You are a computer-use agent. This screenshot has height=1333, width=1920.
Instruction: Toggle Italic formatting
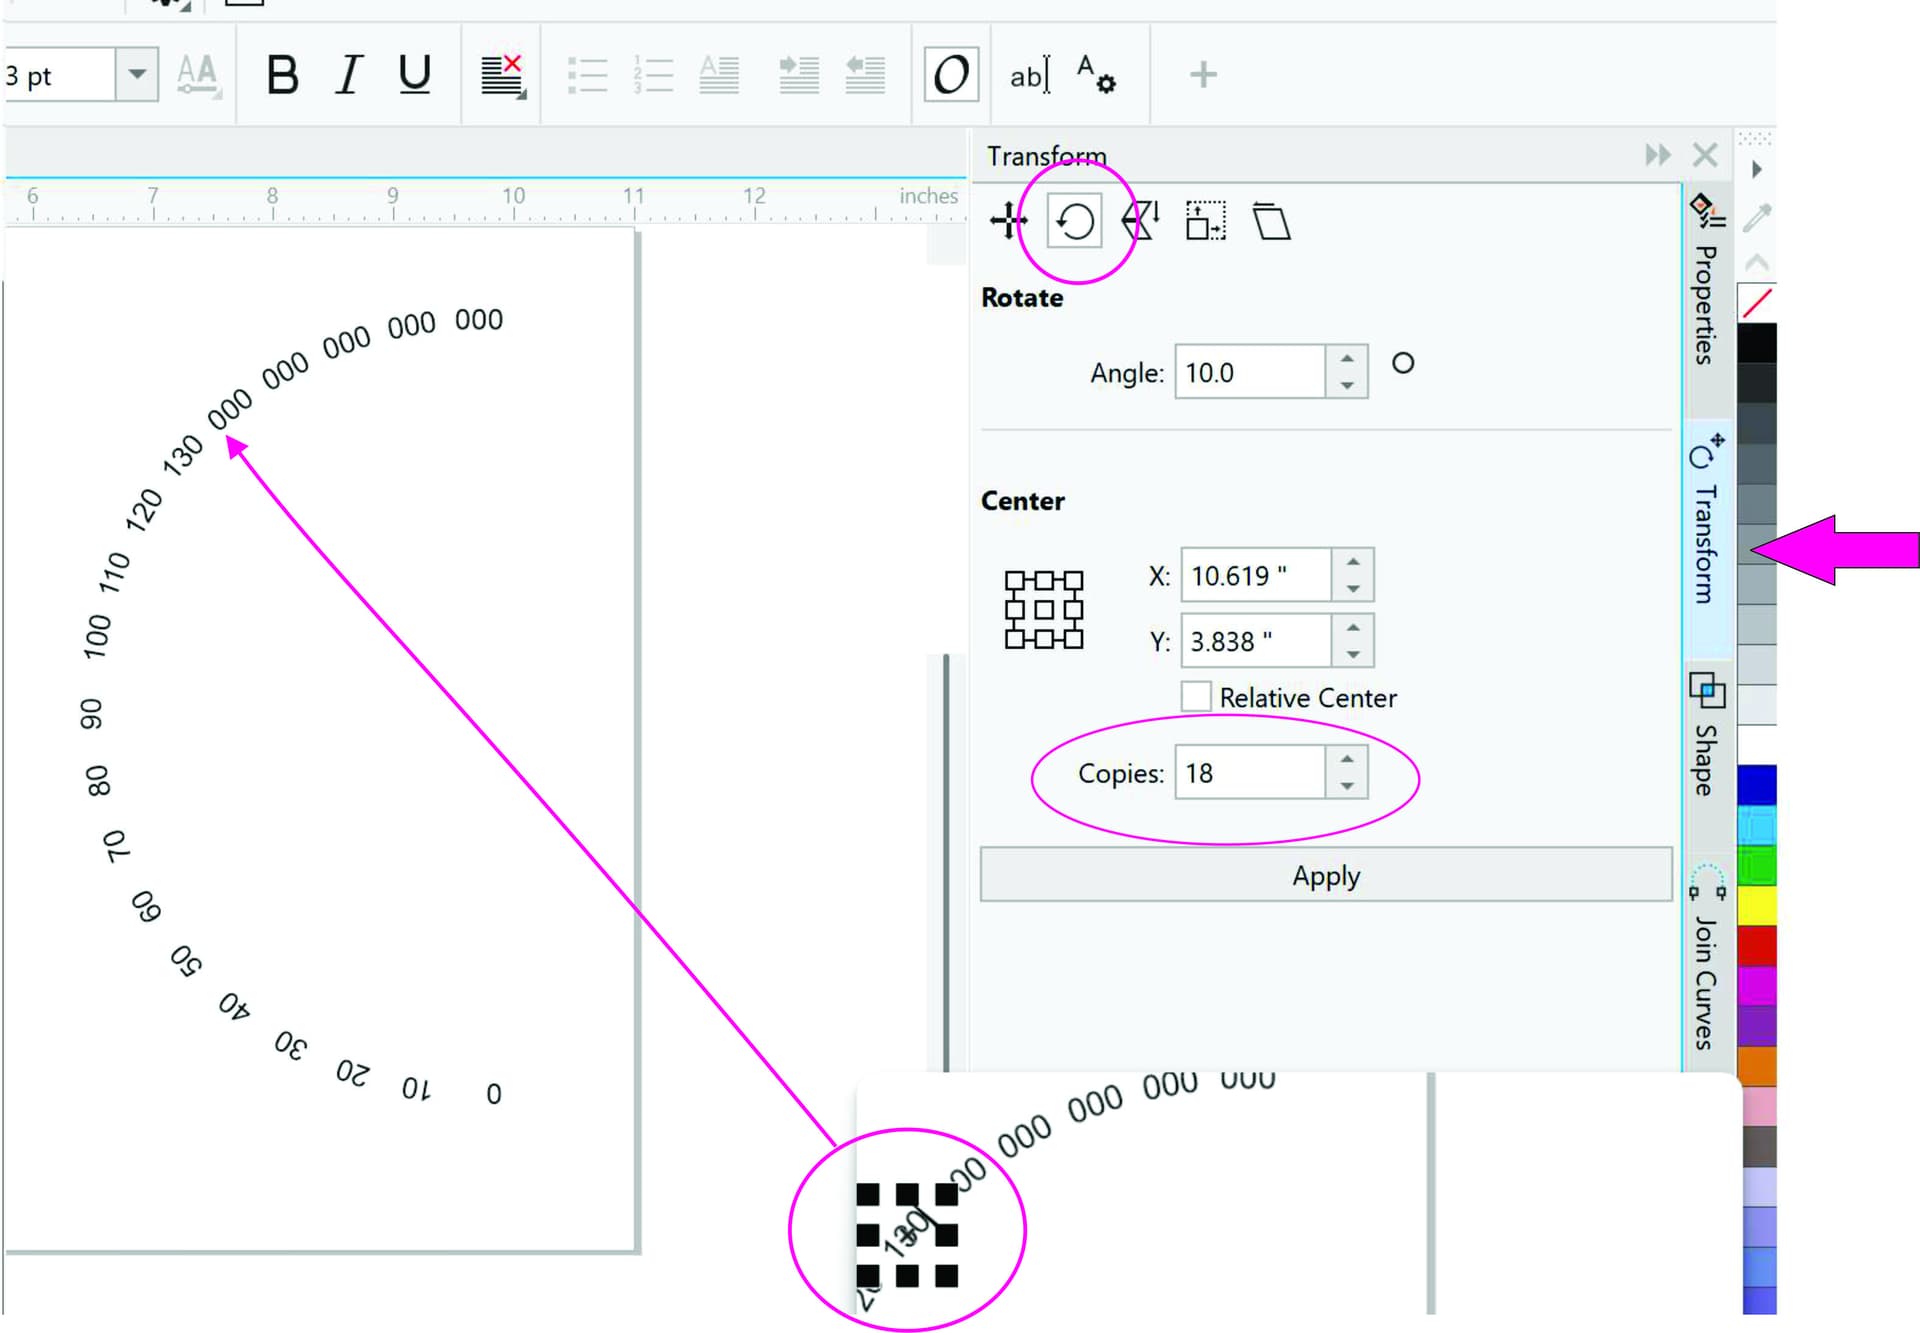point(348,75)
